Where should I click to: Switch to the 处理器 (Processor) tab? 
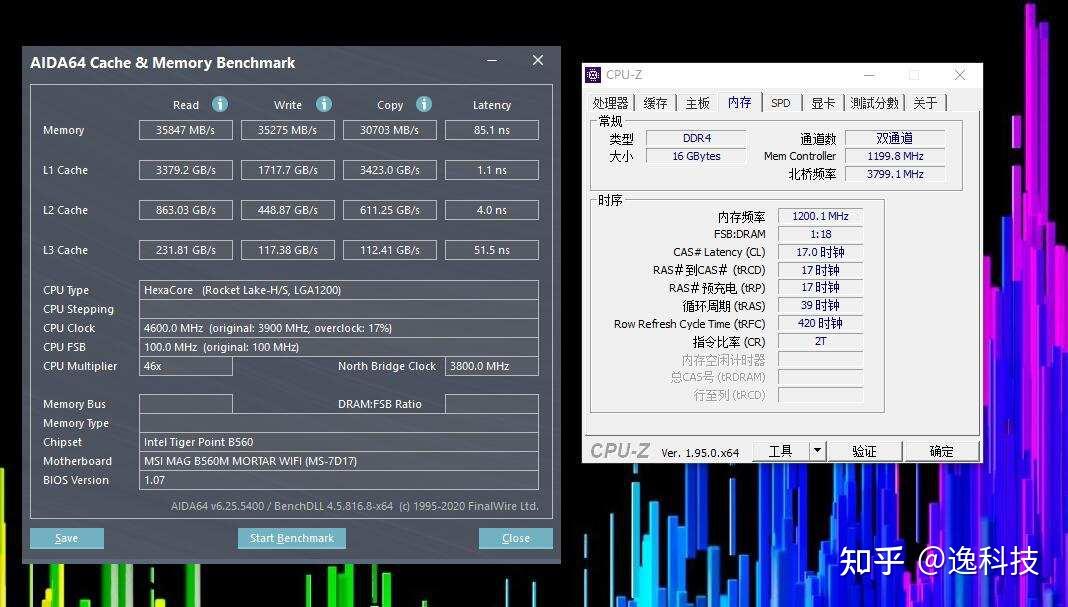click(612, 101)
